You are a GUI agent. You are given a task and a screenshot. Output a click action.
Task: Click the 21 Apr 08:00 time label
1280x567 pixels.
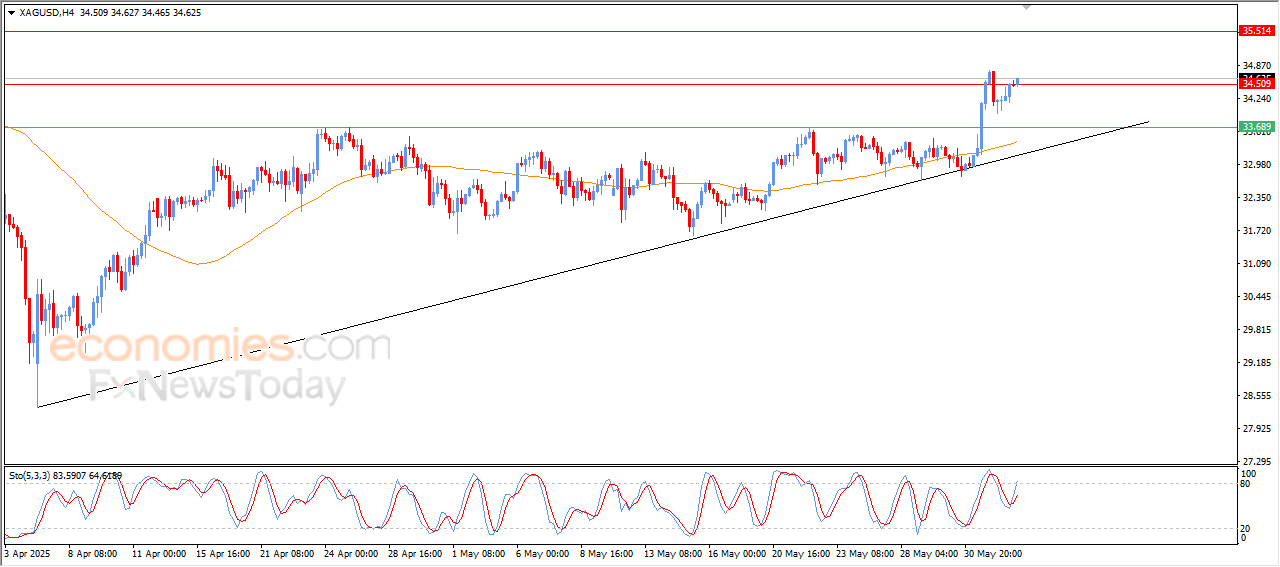(x=288, y=552)
